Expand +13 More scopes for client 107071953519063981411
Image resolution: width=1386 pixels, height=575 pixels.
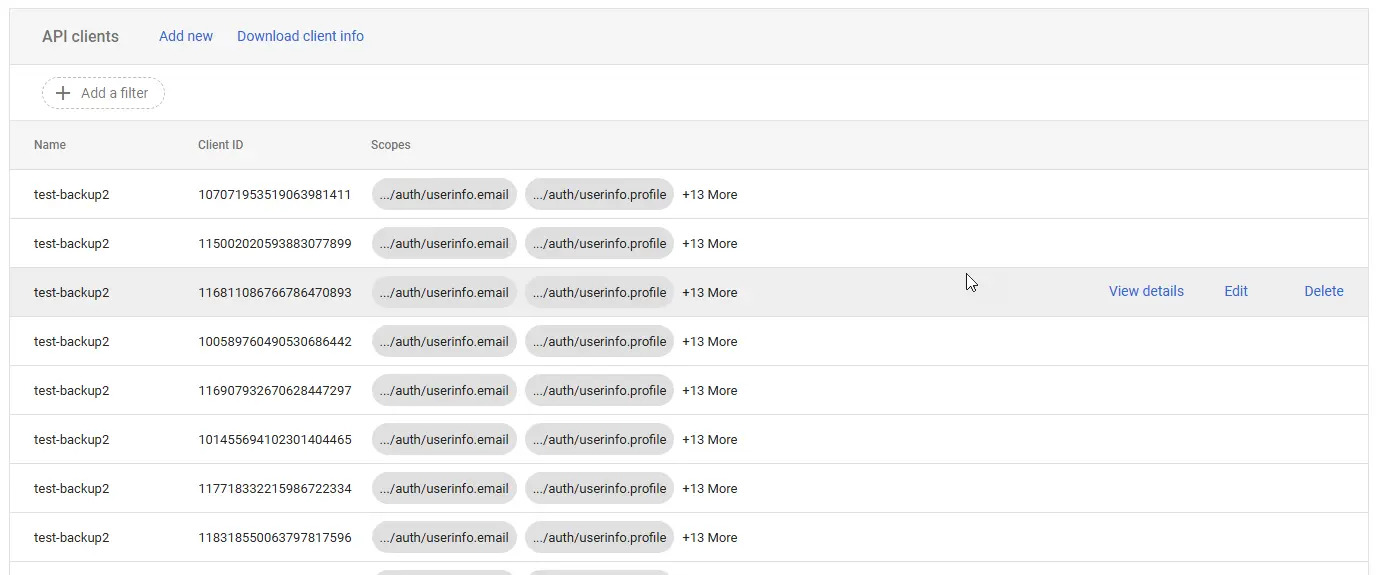[709, 195]
